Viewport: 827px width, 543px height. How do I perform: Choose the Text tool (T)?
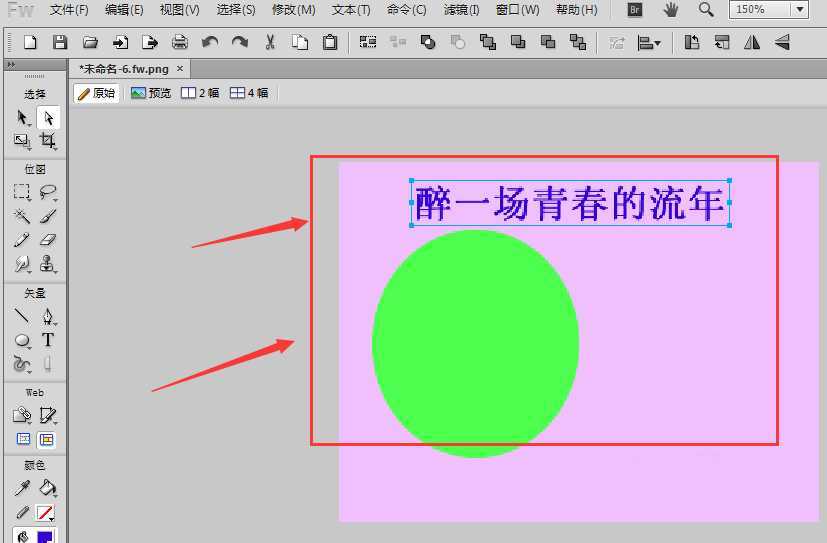(47, 340)
